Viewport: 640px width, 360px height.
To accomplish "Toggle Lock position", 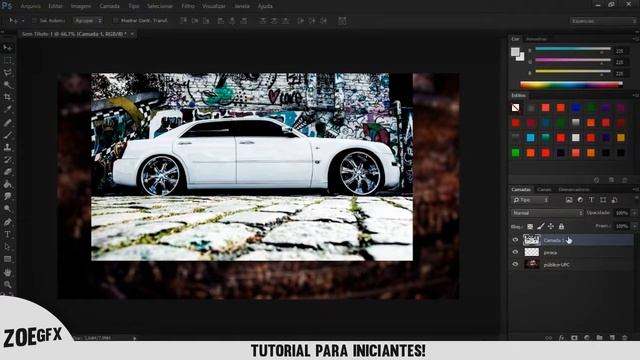I will click(551, 226).
